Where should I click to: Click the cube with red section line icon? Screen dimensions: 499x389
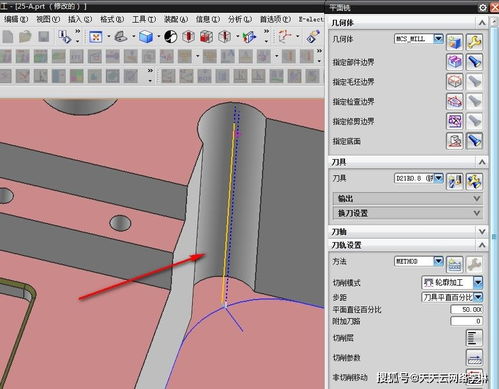pyautogui.click(x=224, y=36)
